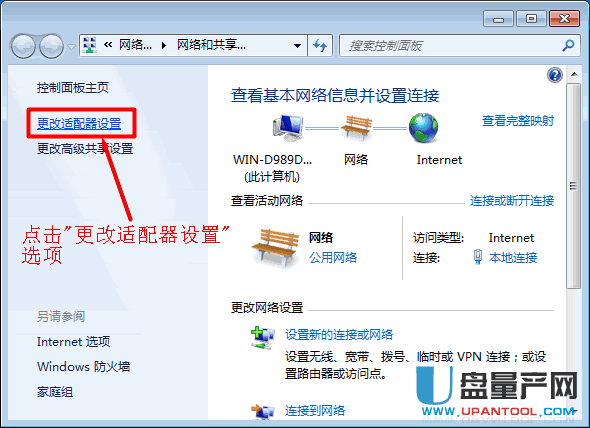Expand the breadcrumb arrow after 网络...
This screenshot has height=428, width=590.
[x=164, y=46]
